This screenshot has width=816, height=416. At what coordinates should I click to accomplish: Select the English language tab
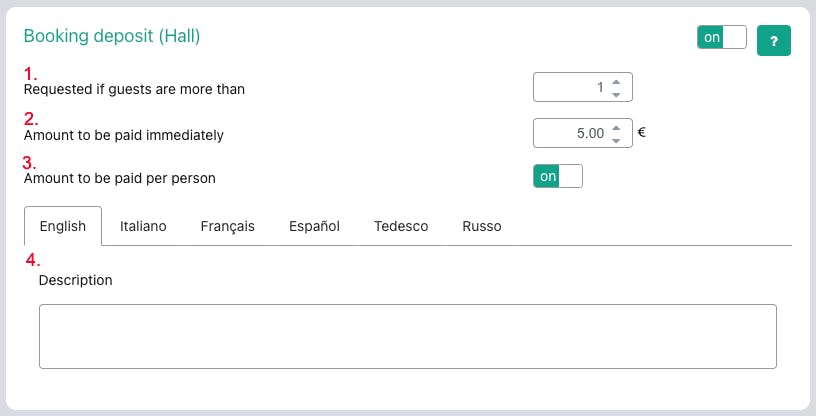(63, 226)
